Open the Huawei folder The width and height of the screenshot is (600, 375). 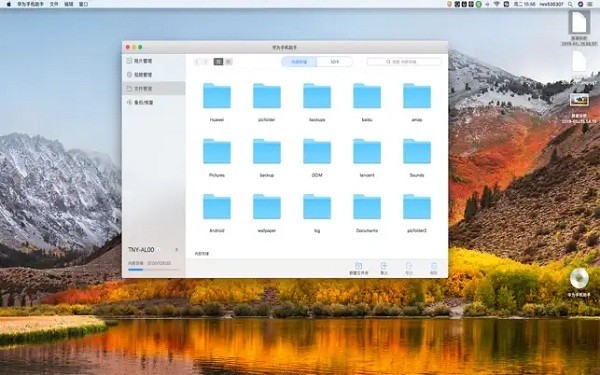(217, 96)
